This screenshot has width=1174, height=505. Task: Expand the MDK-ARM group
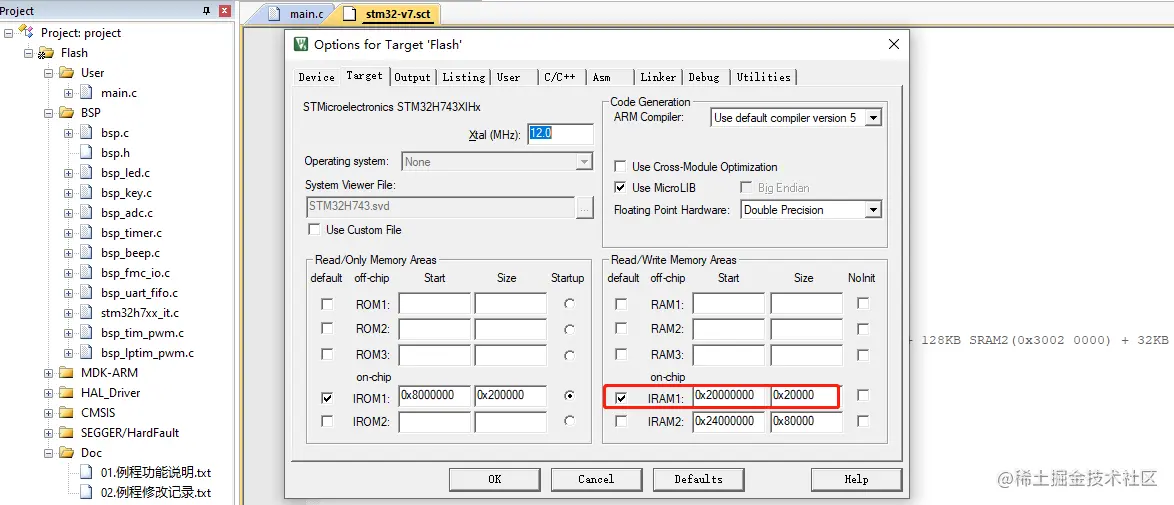point(49,372)
